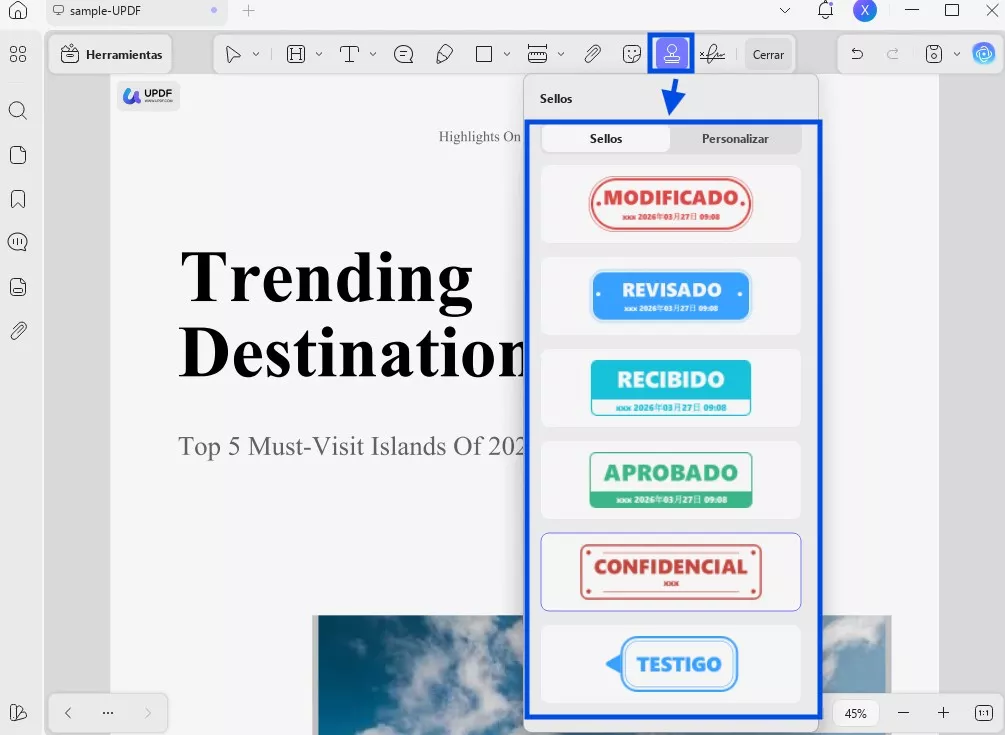This screenshot has width=1005, height=735.
Task: Switch to the Personalizar tab
Action: pos(735,138)
